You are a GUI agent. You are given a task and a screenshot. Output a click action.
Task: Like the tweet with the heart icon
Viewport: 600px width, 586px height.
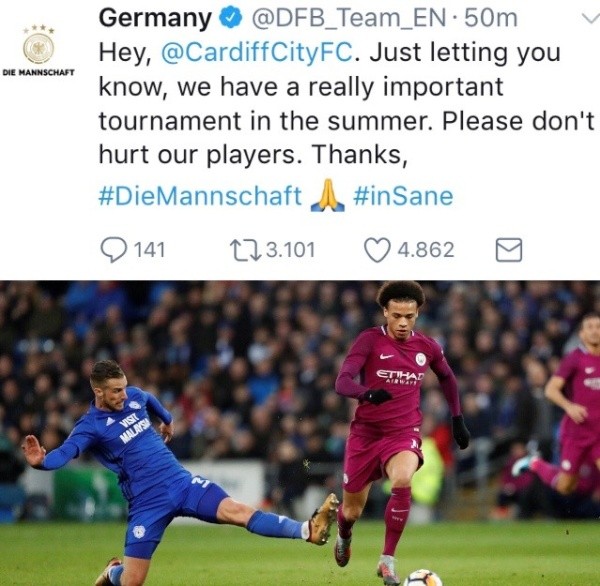pos(377,250)
